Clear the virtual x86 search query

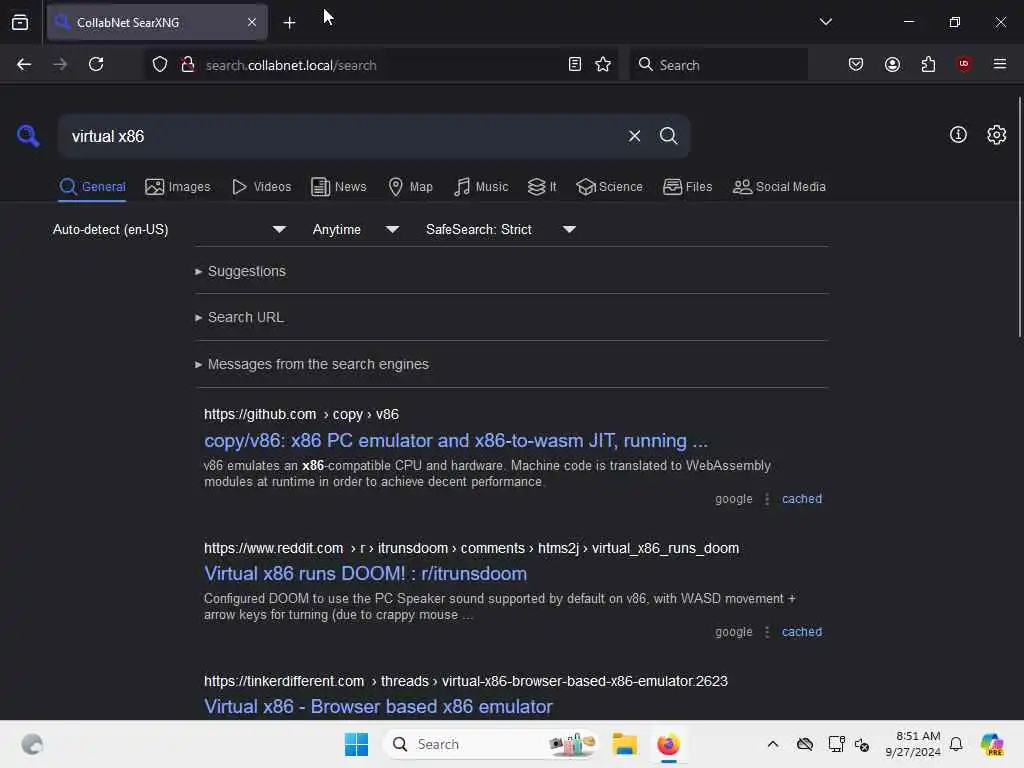(634, 136)
